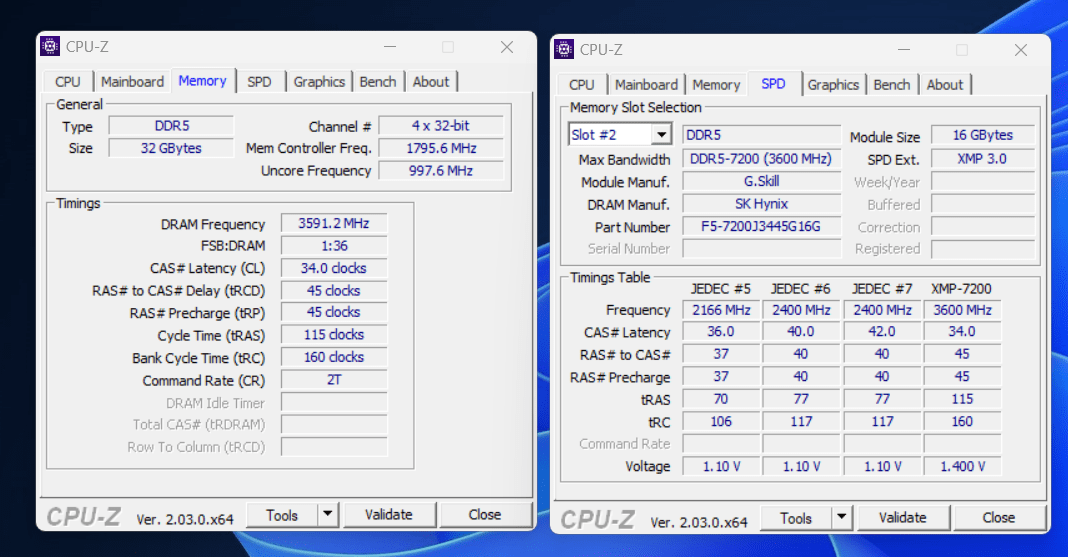Click the Max Bandwidth value DDR5-7200 (3600 MHz)
The width and height of the screenshot is (1068, 557).
coord(761,159)
